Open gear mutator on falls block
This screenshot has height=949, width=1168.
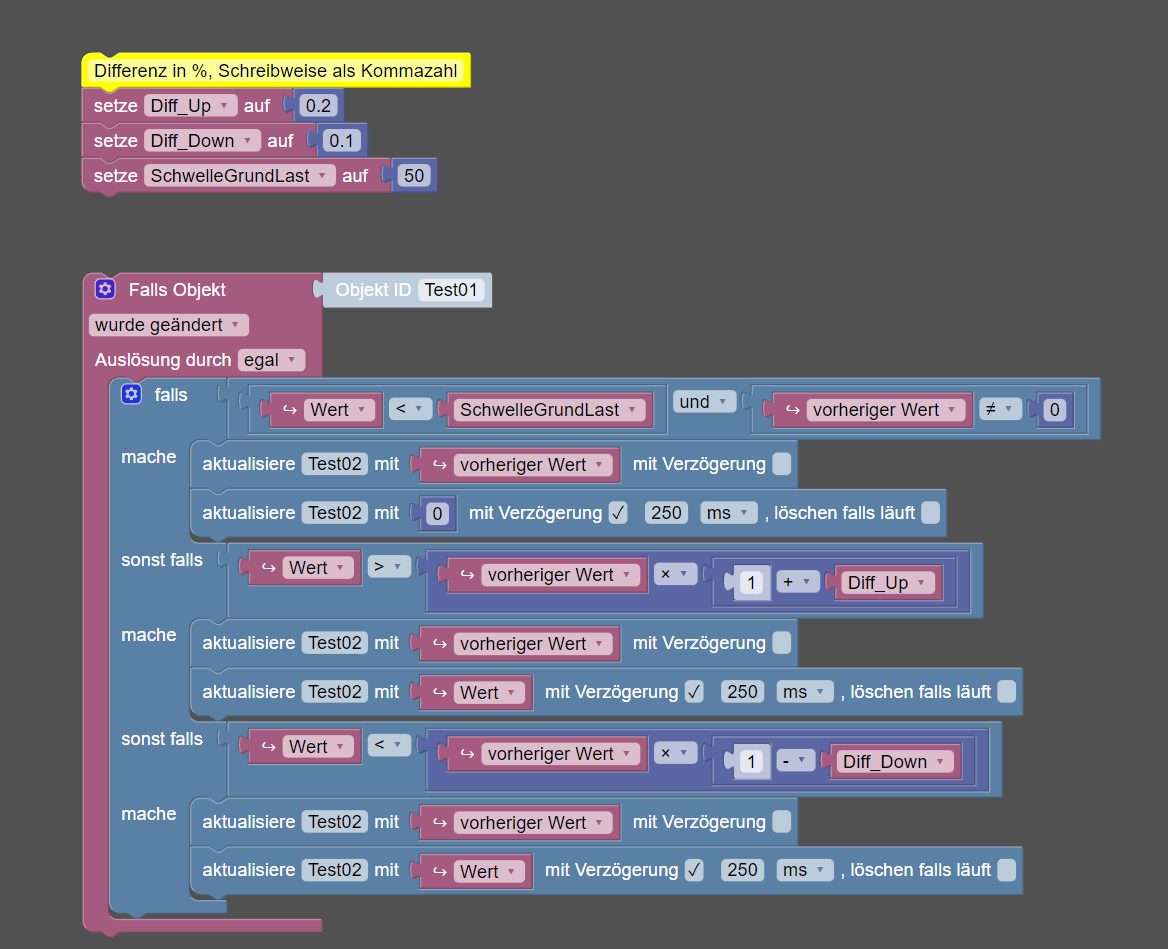[131, 394]
